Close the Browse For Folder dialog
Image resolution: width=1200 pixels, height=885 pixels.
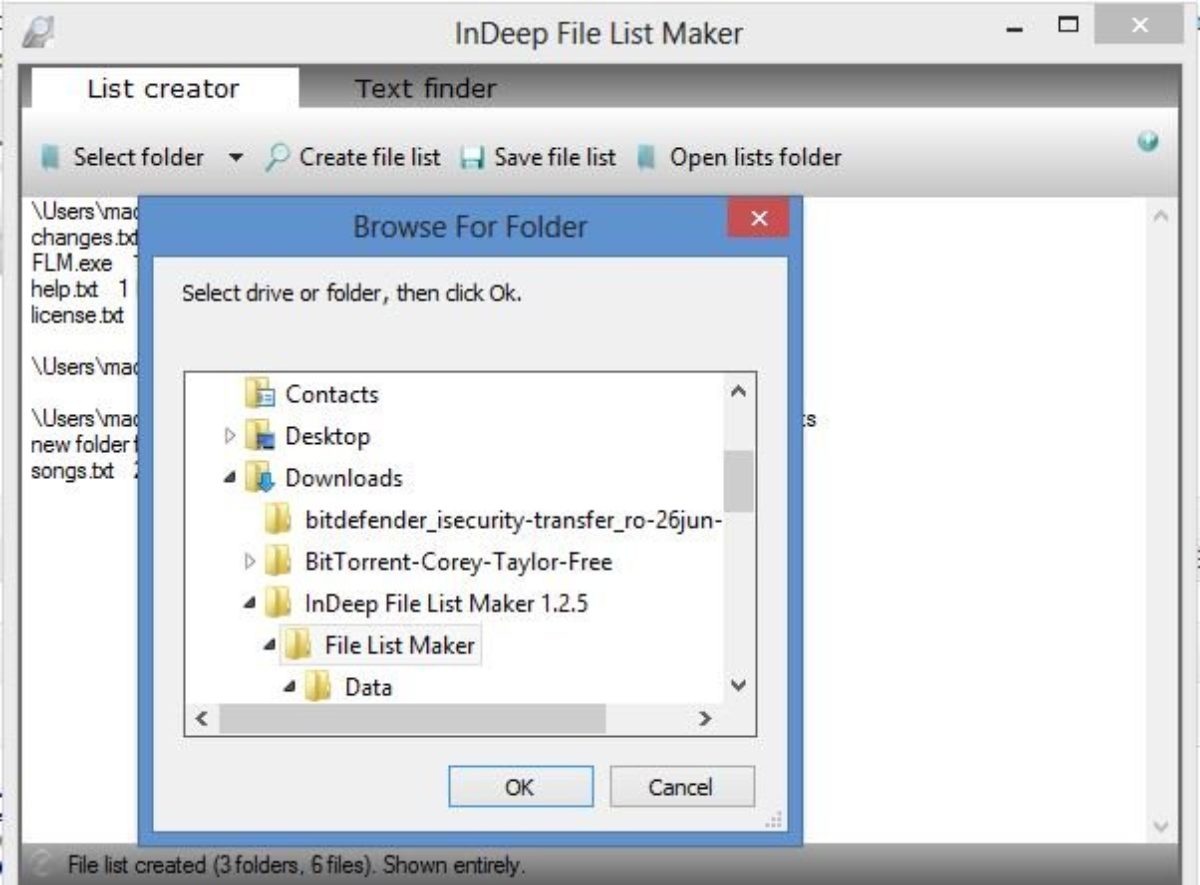point(758,218)
